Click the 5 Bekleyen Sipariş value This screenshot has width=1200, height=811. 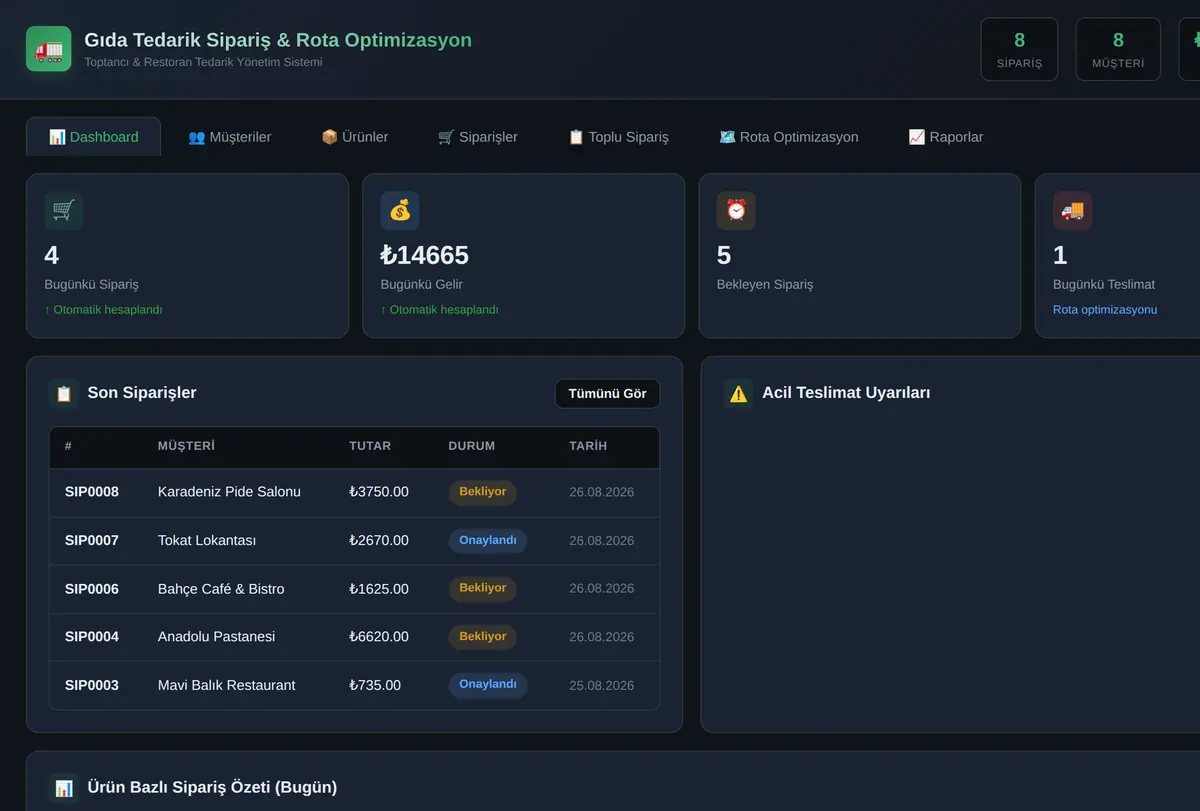(x=724, y=256)
